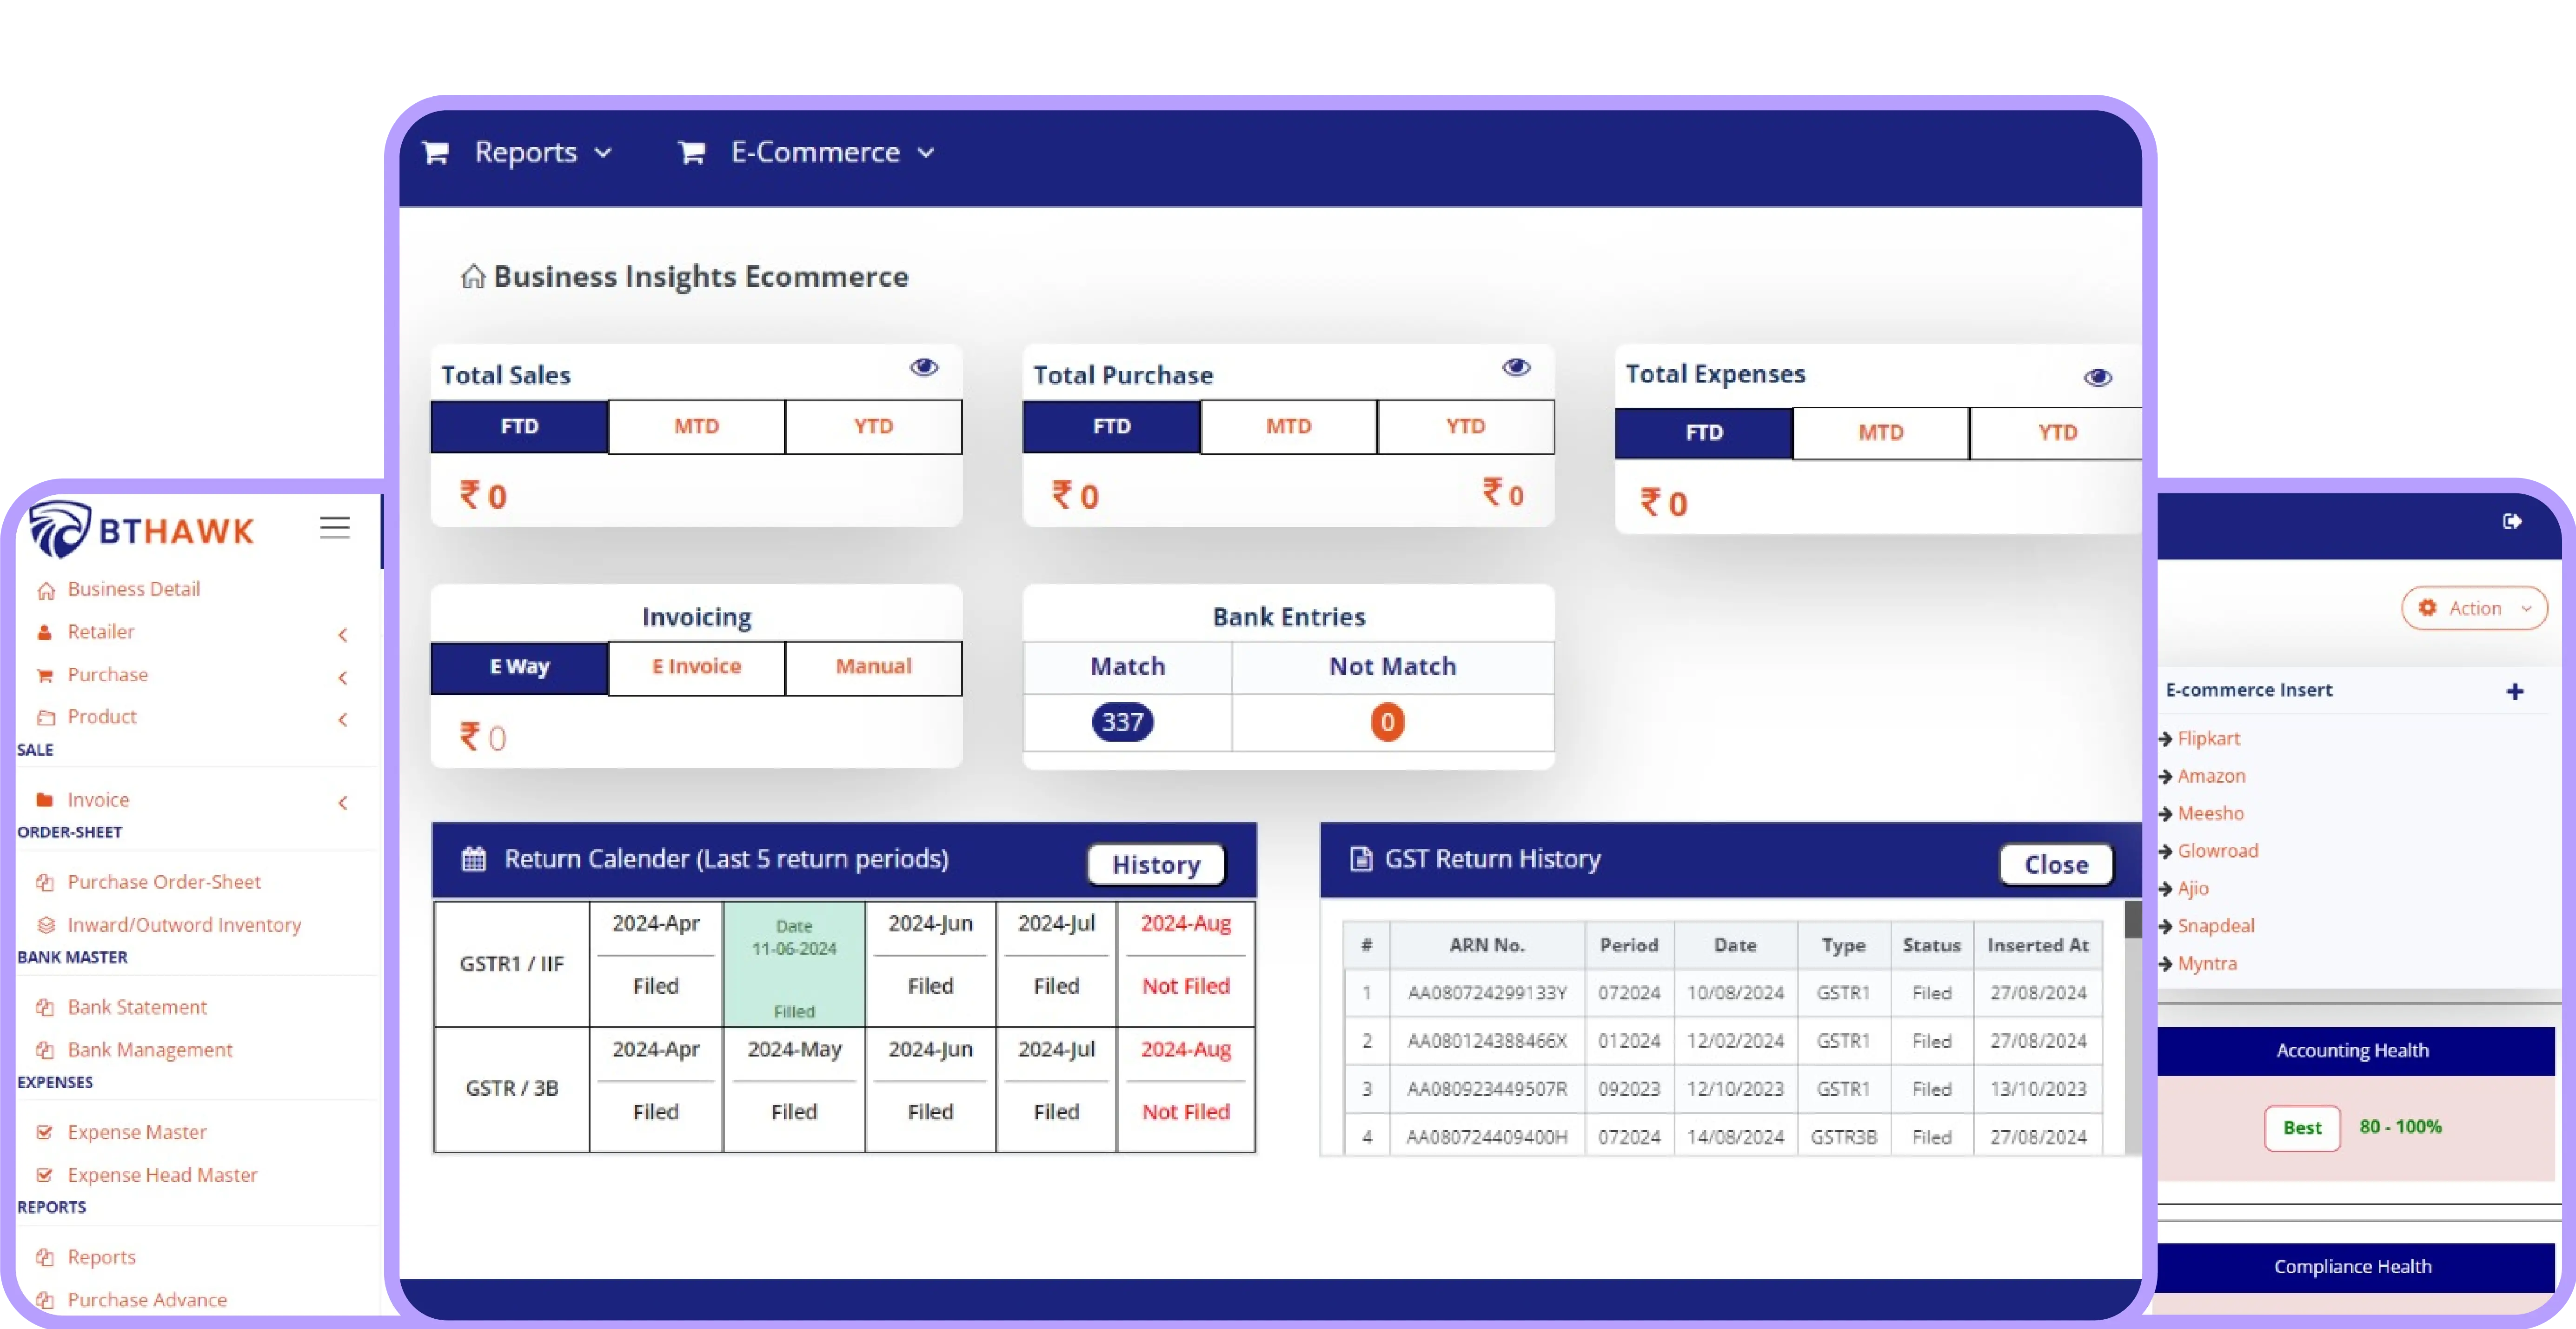This screenshot has height=1329, width=2576.
Task: Toggle Total Expenses visibility eye icon
Action: 2097,378
